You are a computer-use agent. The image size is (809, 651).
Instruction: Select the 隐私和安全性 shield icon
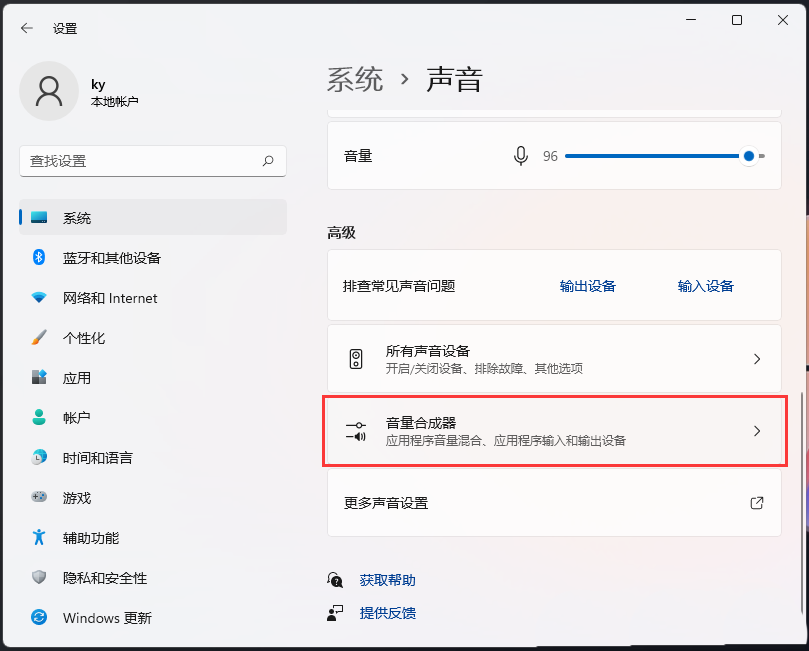pyautogui.click(x=40, y=578)
